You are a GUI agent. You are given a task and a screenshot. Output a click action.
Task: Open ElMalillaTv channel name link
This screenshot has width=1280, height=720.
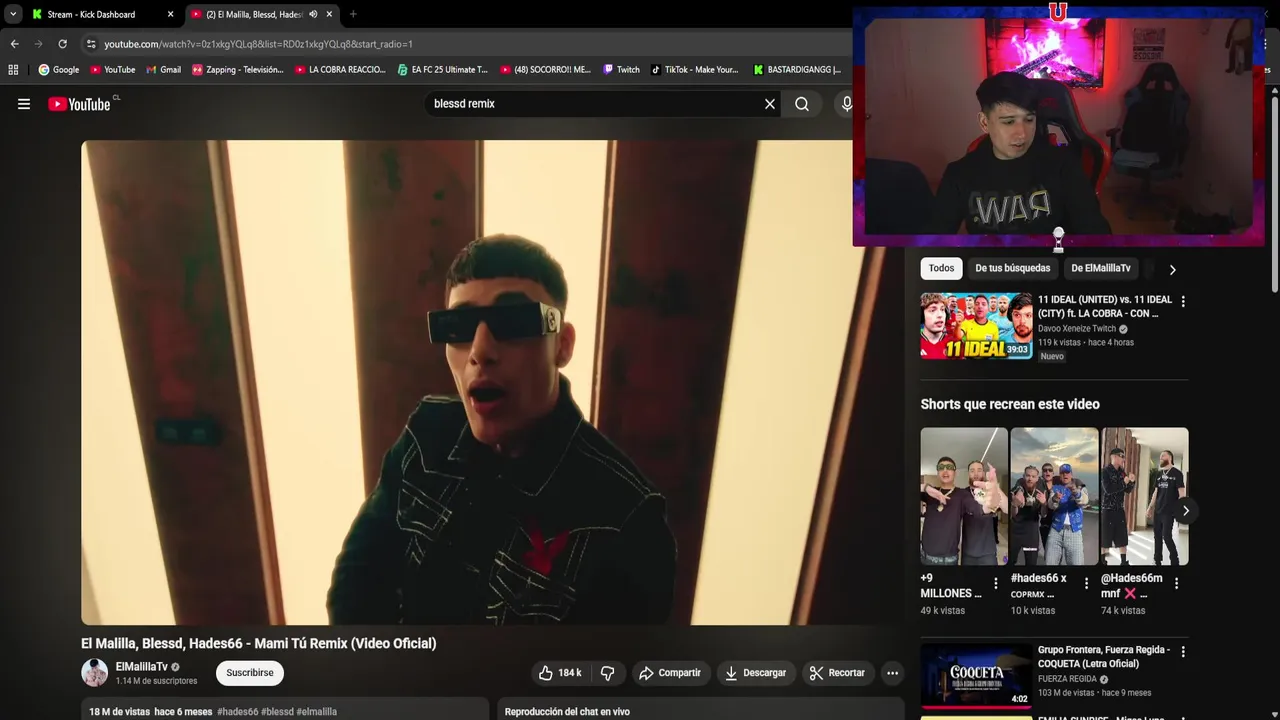click(x=142, y=667)
